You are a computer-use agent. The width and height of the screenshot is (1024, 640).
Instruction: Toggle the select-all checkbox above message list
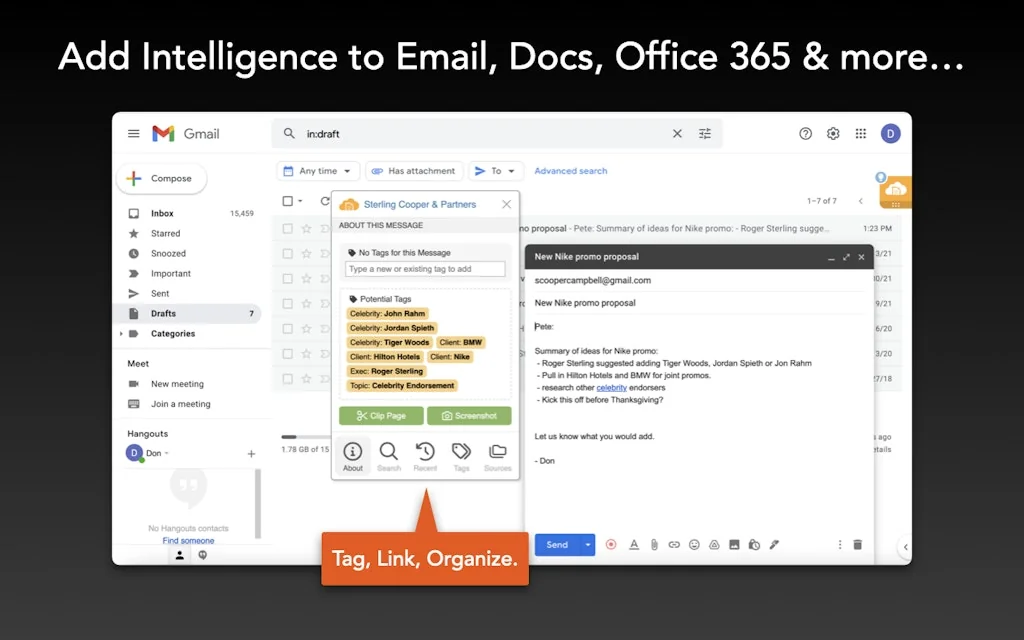(287, 201)
